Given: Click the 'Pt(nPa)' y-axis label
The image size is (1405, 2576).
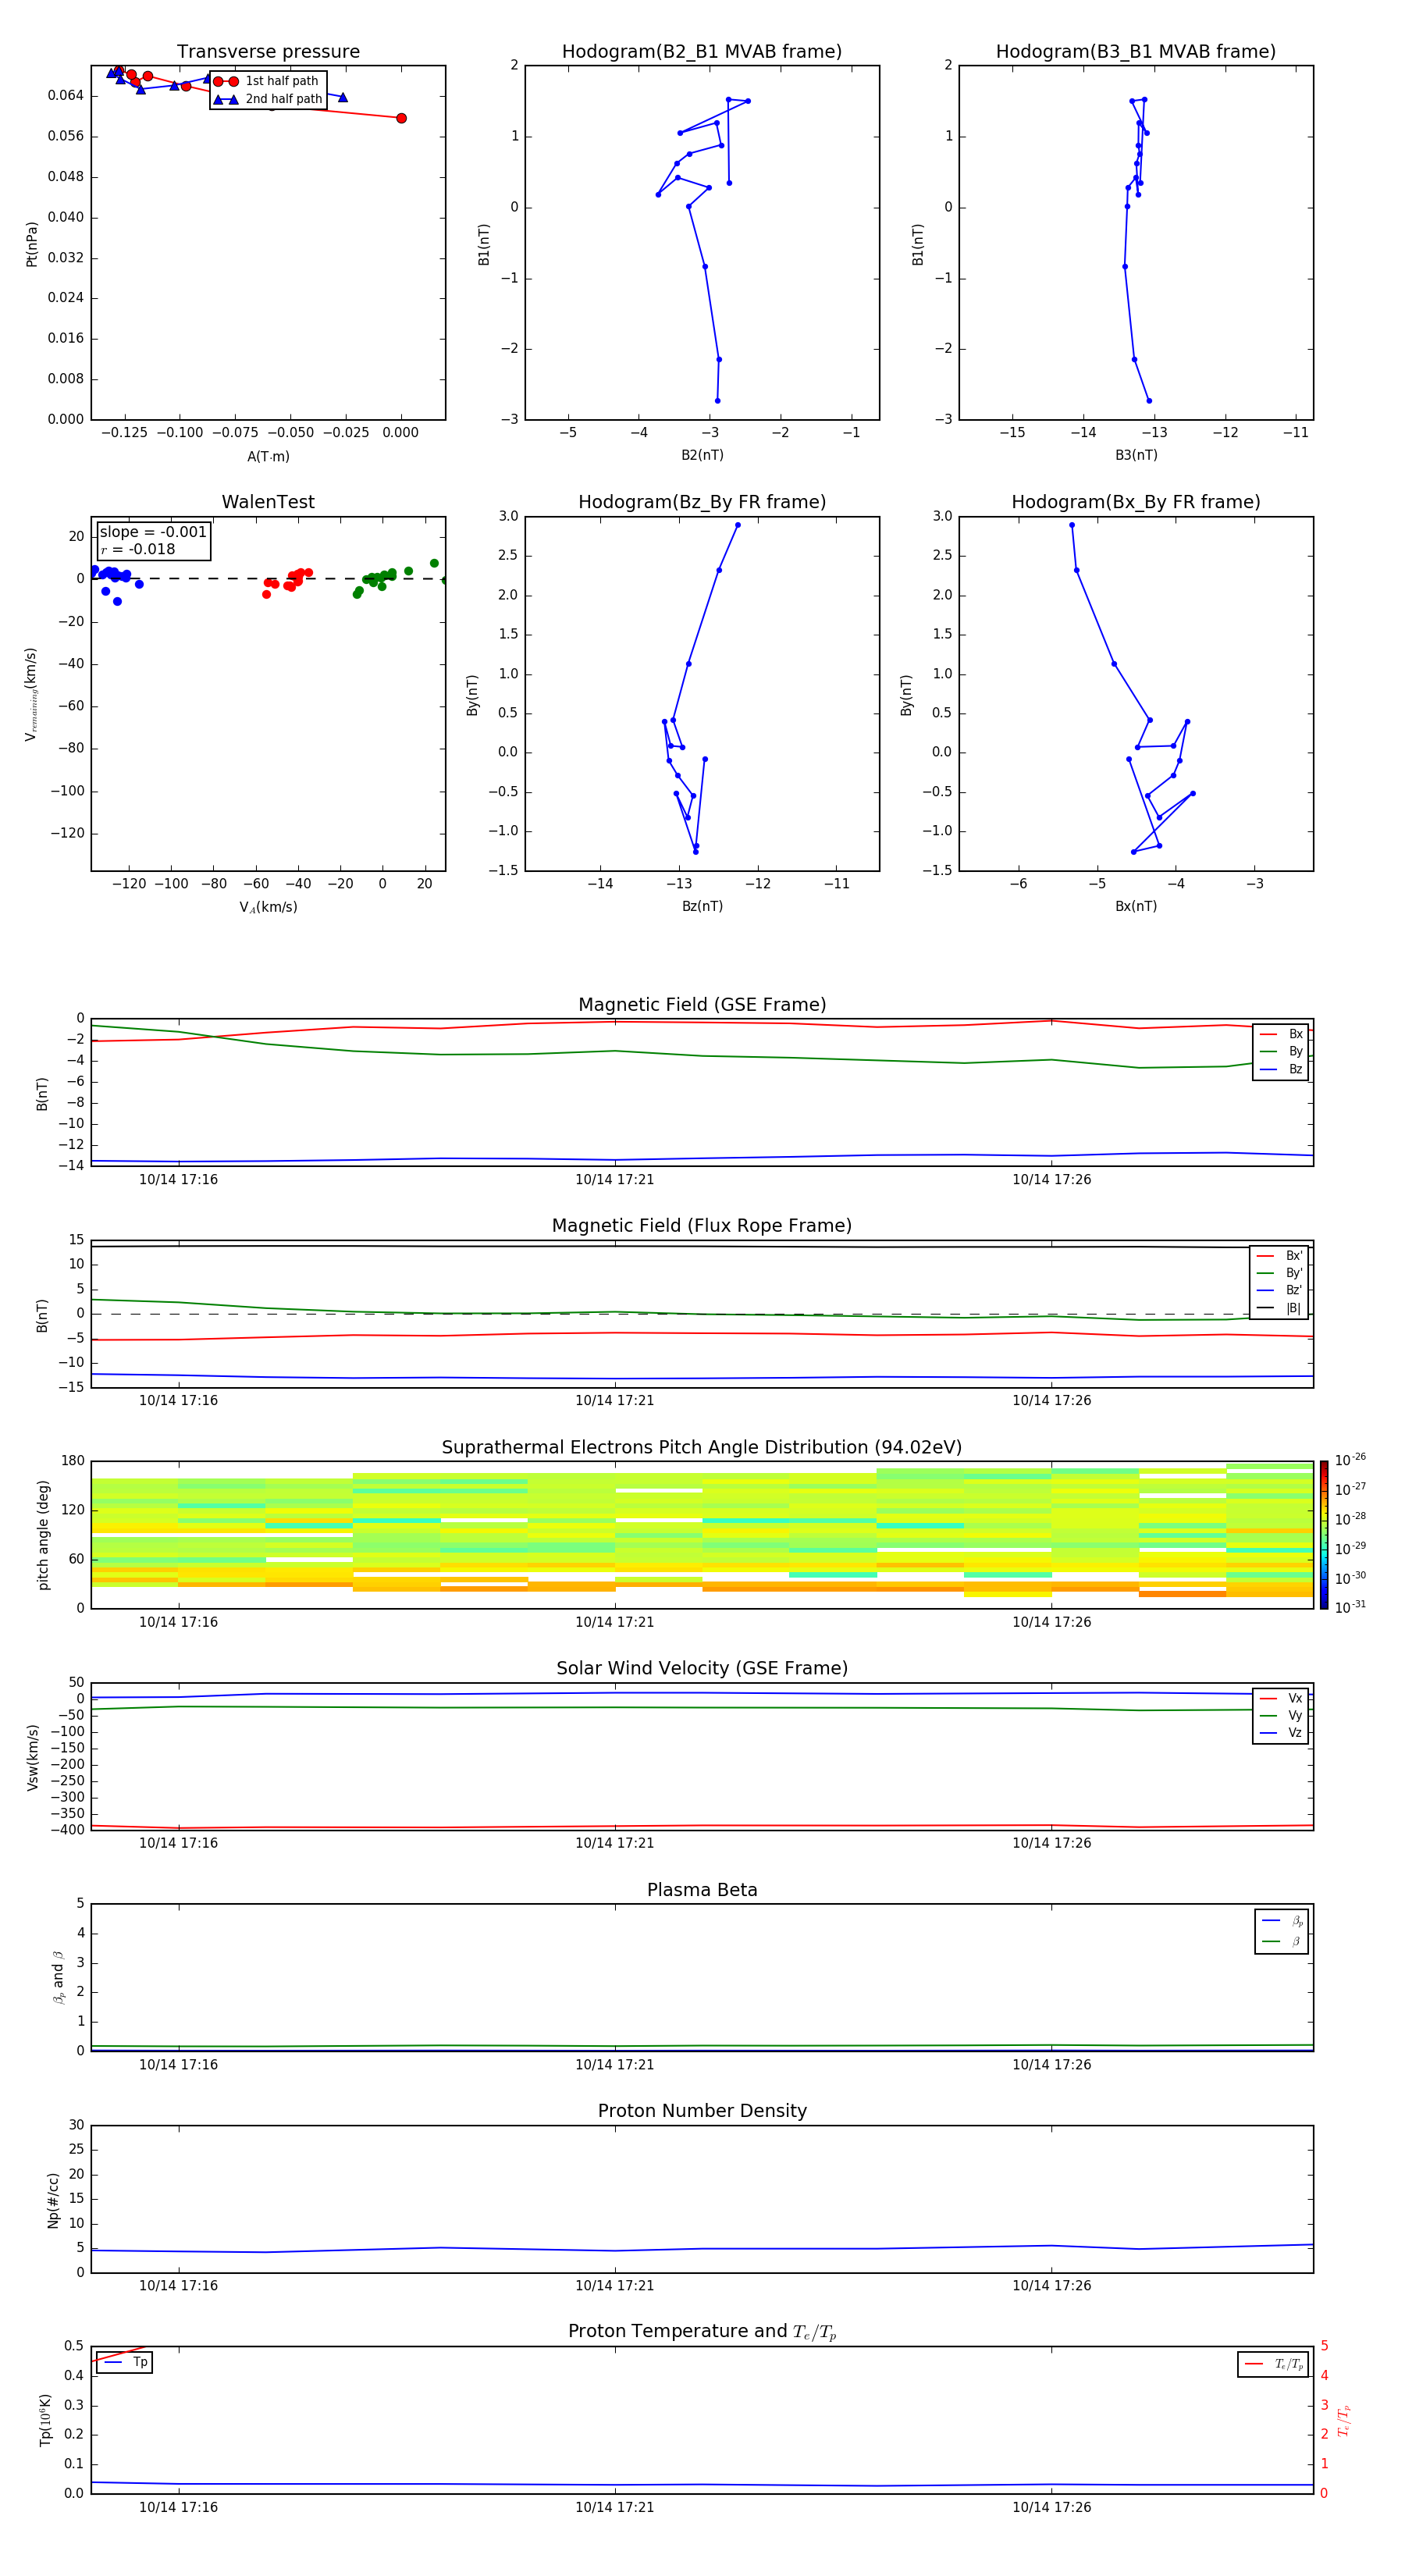Looking at the screenshot, I should (32, 243).
